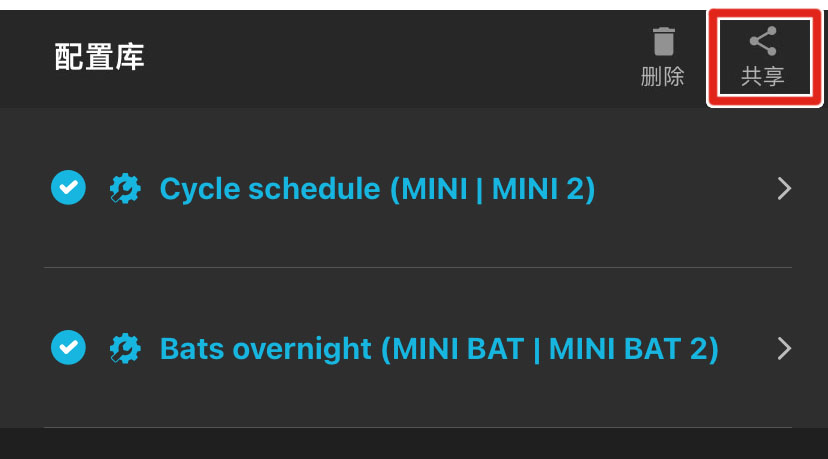Uncheck the Bats overnight checkmark
Viewport: 828px width, 459px height.
tap(67, 347)
